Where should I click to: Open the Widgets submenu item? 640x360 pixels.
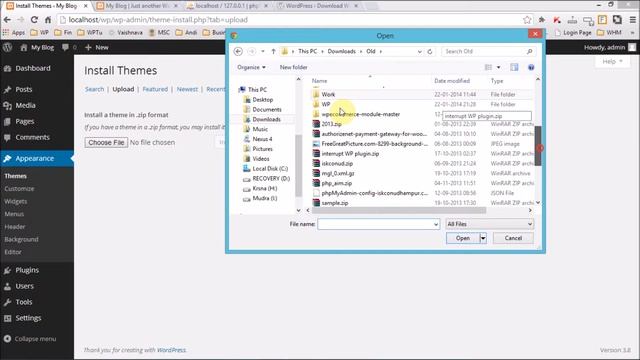click(x=16, y=201)
